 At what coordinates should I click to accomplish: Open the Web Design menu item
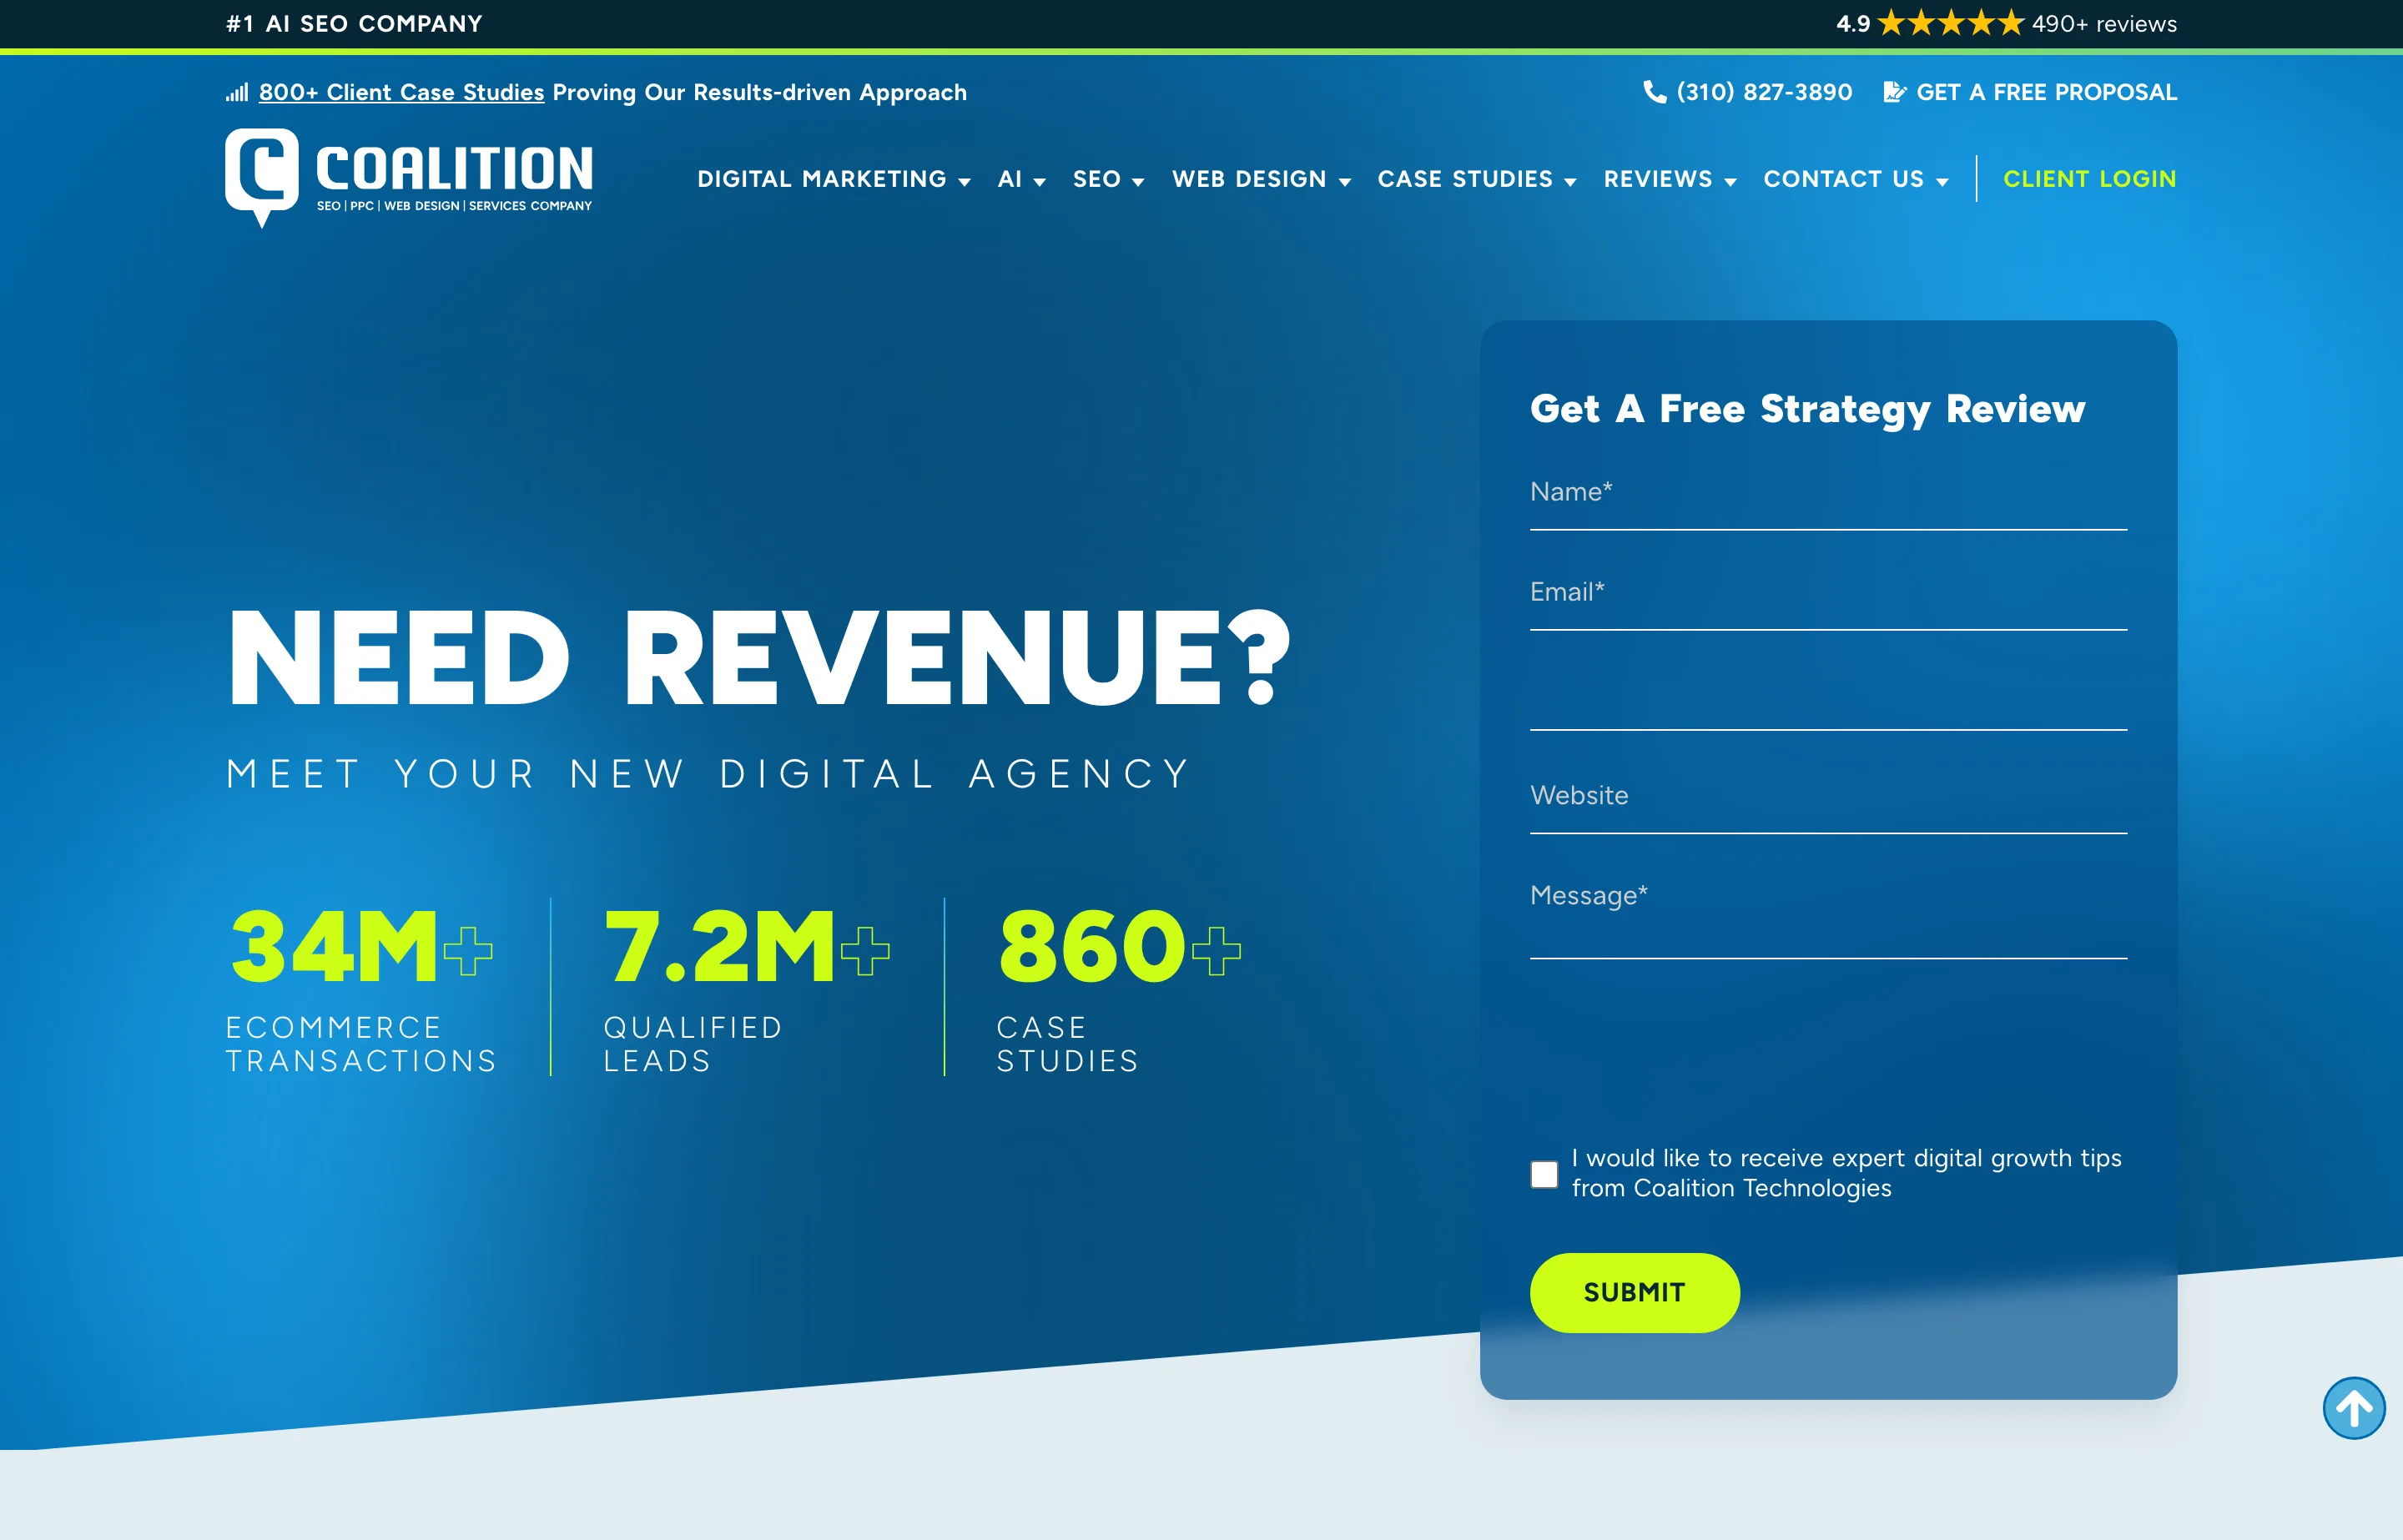(1249, 179)
